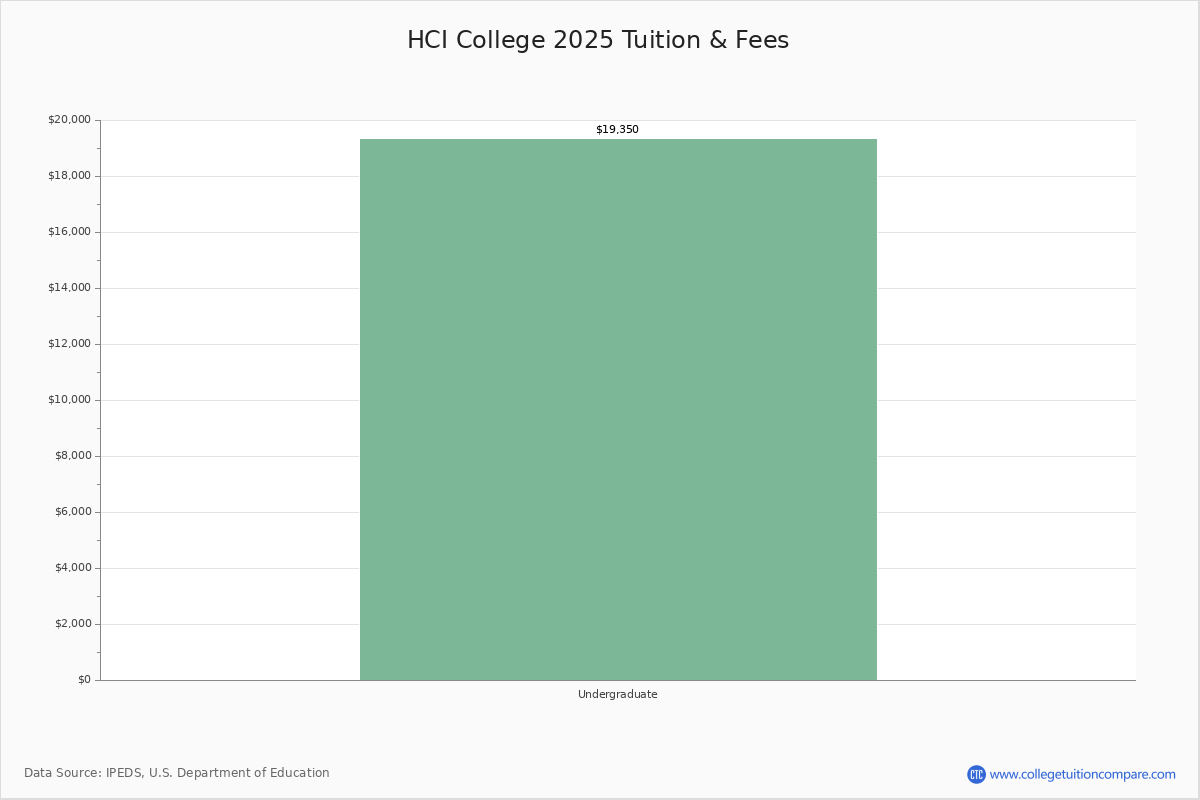Click the $18,000 y-axis label
The height and width of the screenshot is (800, 1200).
click(x=69, y=176)
